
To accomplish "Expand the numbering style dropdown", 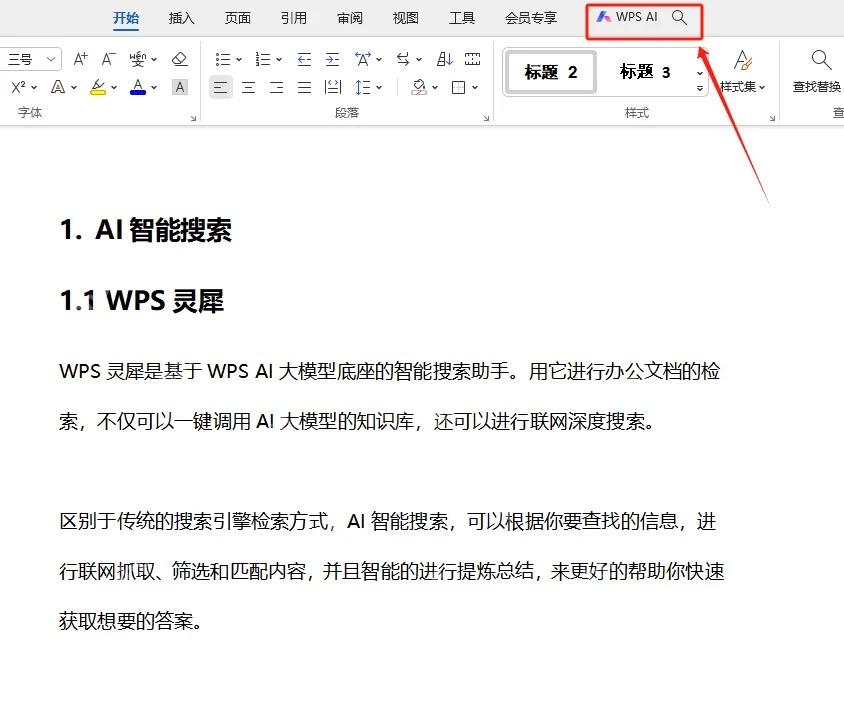I will [x=279, y=59].
